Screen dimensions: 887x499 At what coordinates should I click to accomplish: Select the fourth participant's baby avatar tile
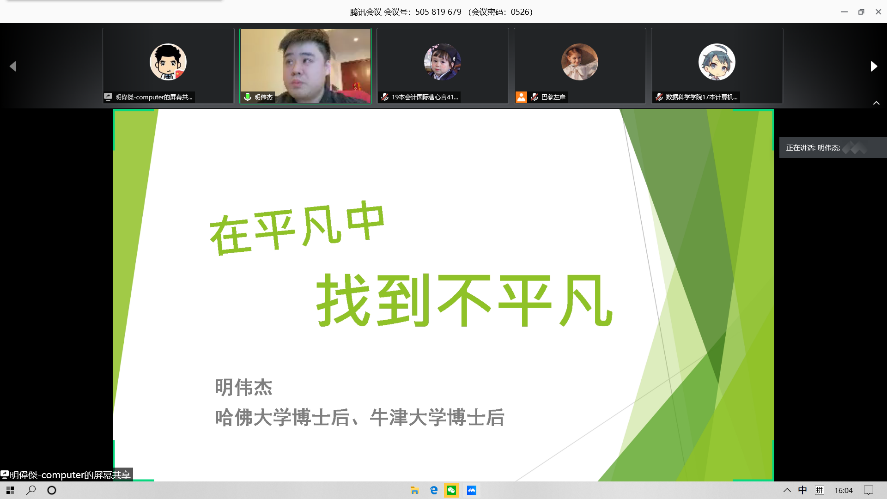(x=579, y=61)
